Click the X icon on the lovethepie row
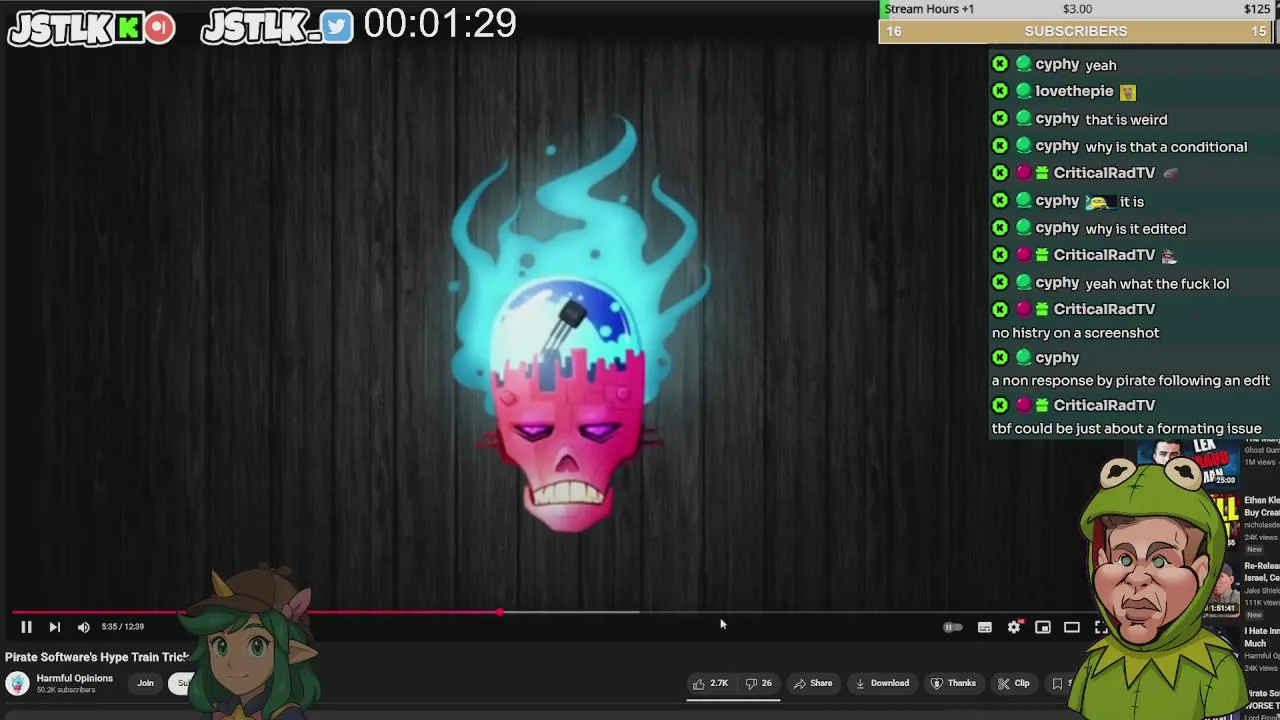This screenshot has width=1280, height=720. 1000,91
